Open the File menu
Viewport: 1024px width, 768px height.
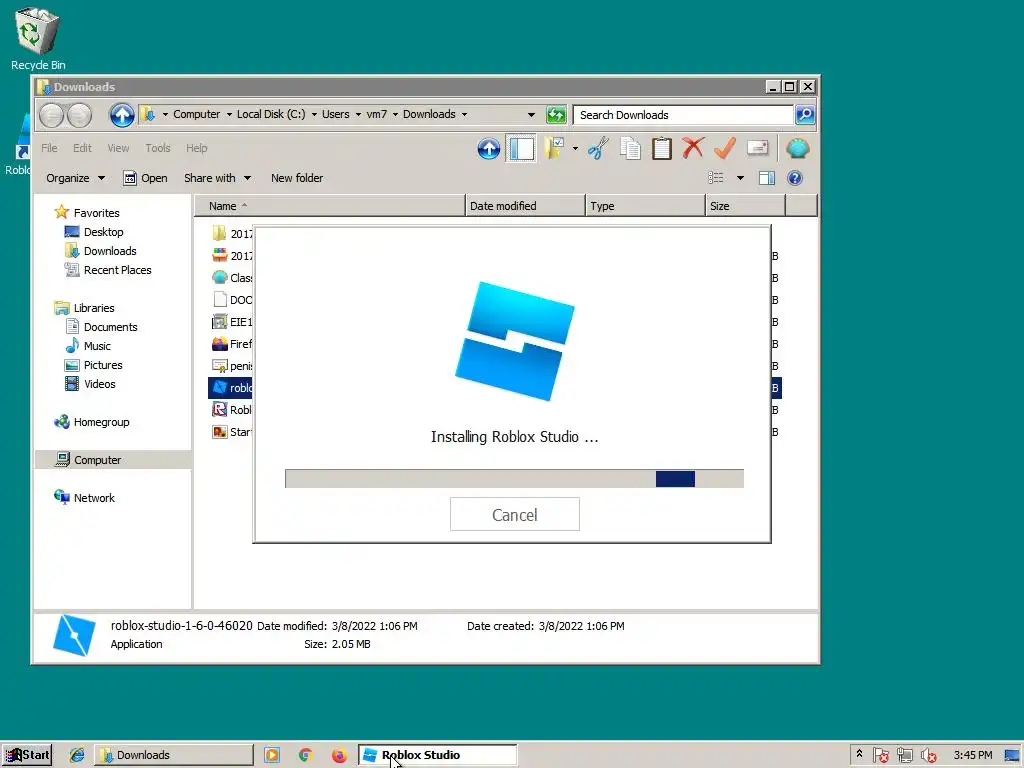[x=49, y=148]
